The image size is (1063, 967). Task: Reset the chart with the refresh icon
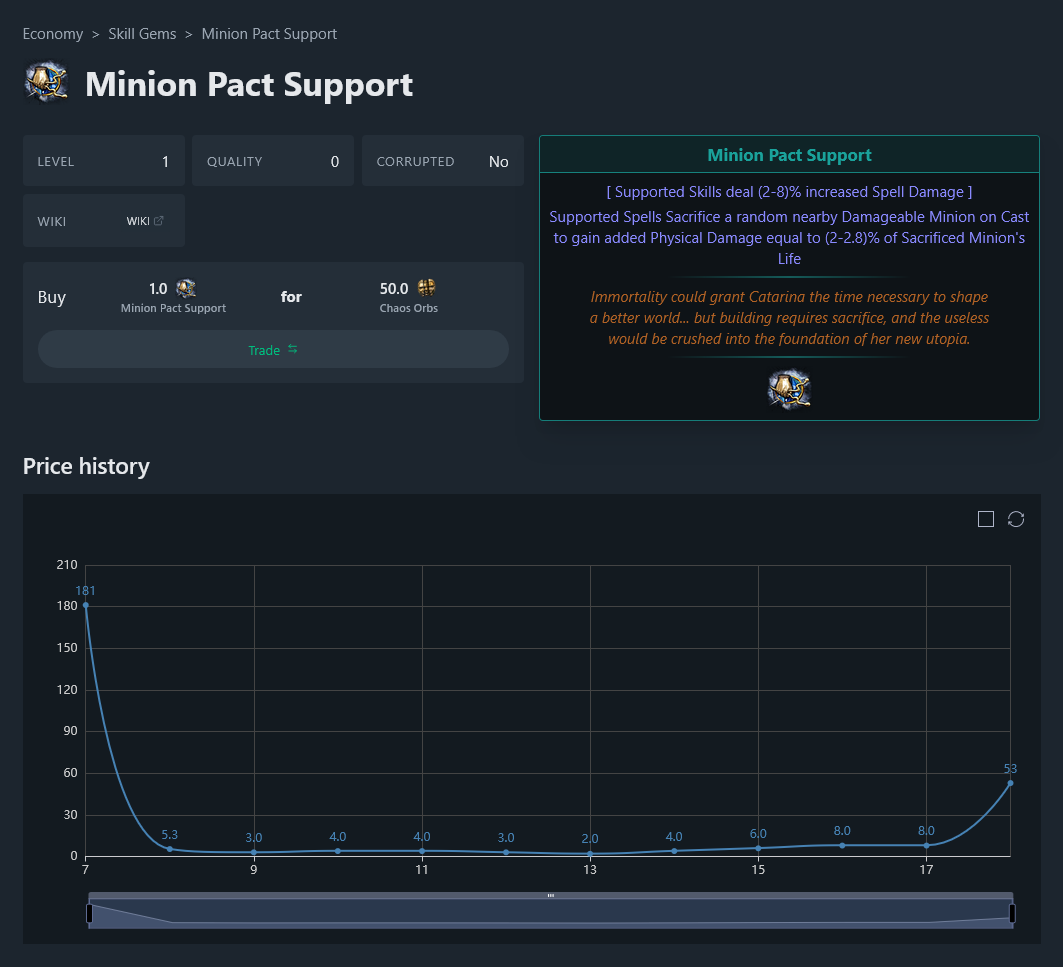[x=1016, y=519]
